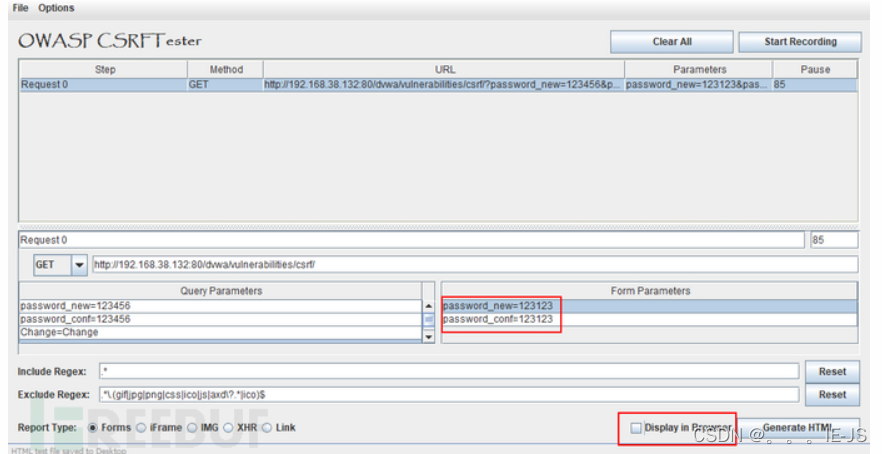Viewport: 882px width, 454px height.
Task: Select form parameter password_new=123123
Action: 650,306
